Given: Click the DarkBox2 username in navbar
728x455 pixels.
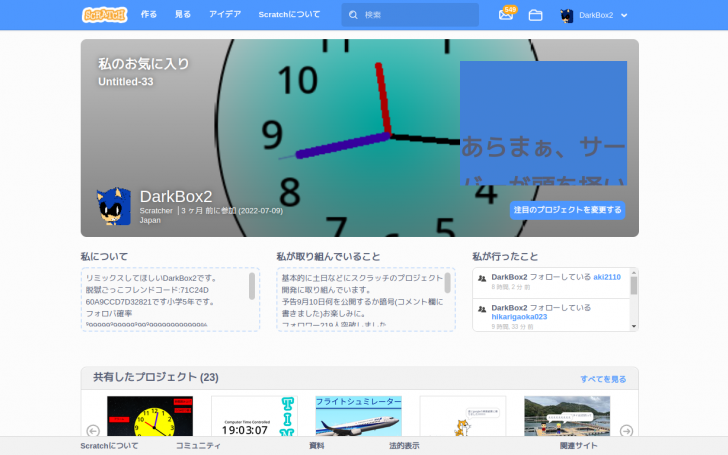Looking at the screenshot, I should 596,15.
